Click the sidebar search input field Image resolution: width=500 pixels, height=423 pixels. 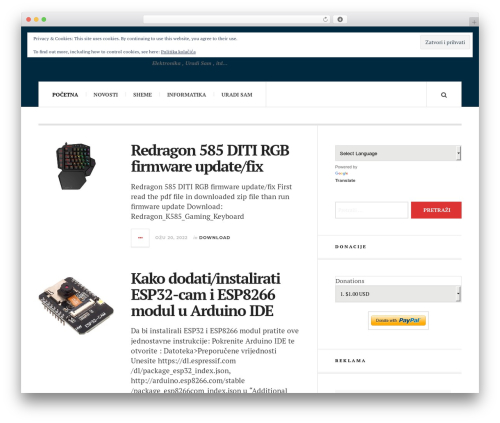371,210
